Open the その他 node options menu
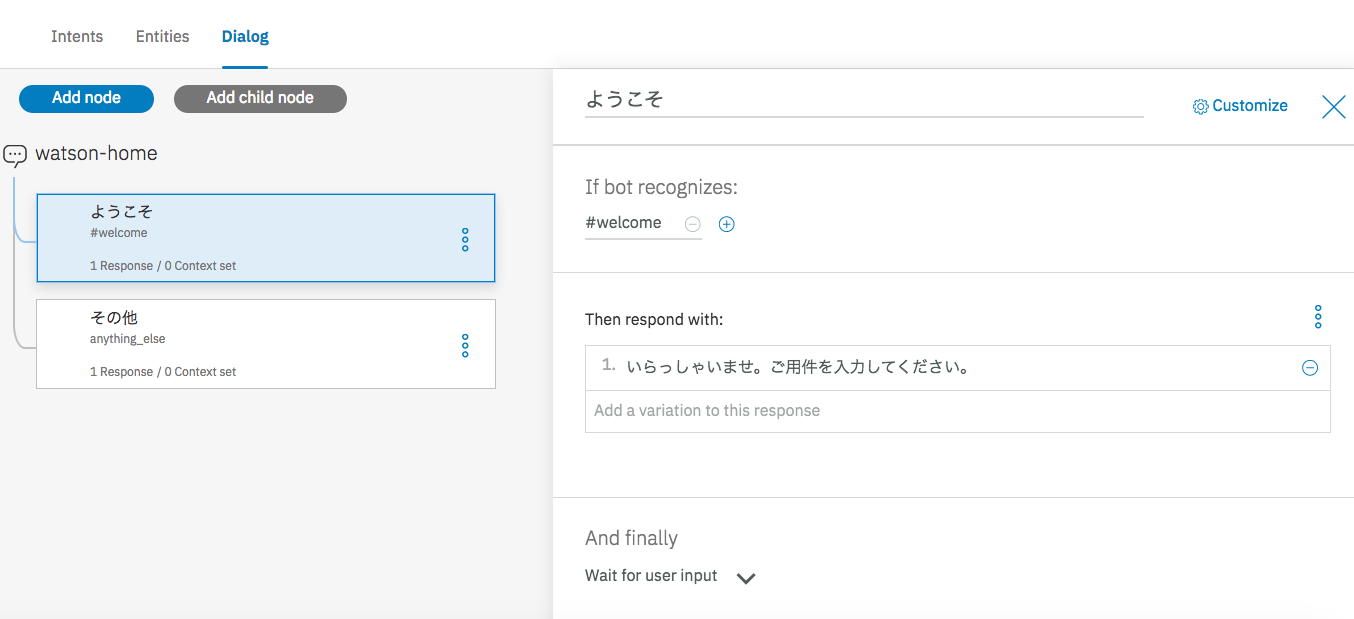The width and height of the screenshot is (1354, 619). pyautogui.click(x=465, y=346)
